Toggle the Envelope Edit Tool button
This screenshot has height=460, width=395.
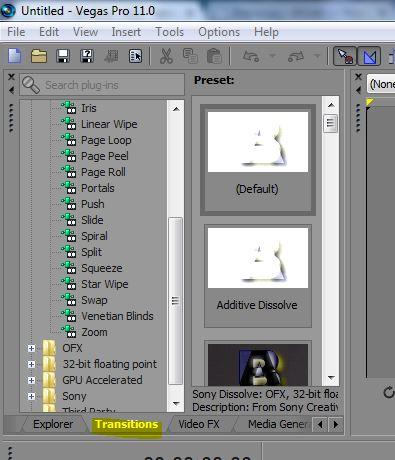[x=369, y=56]
